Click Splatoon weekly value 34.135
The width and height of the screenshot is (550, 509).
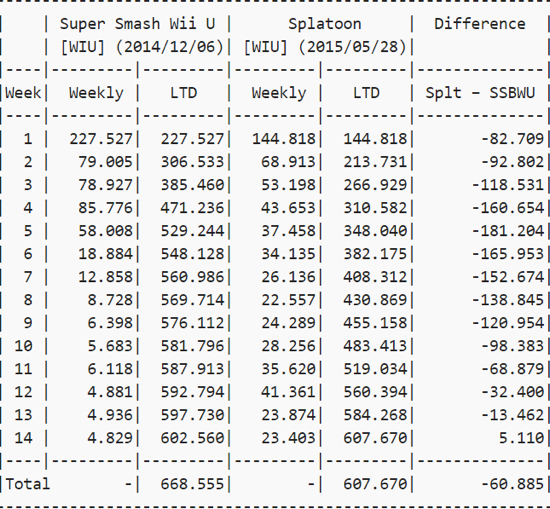pos(288,254)
